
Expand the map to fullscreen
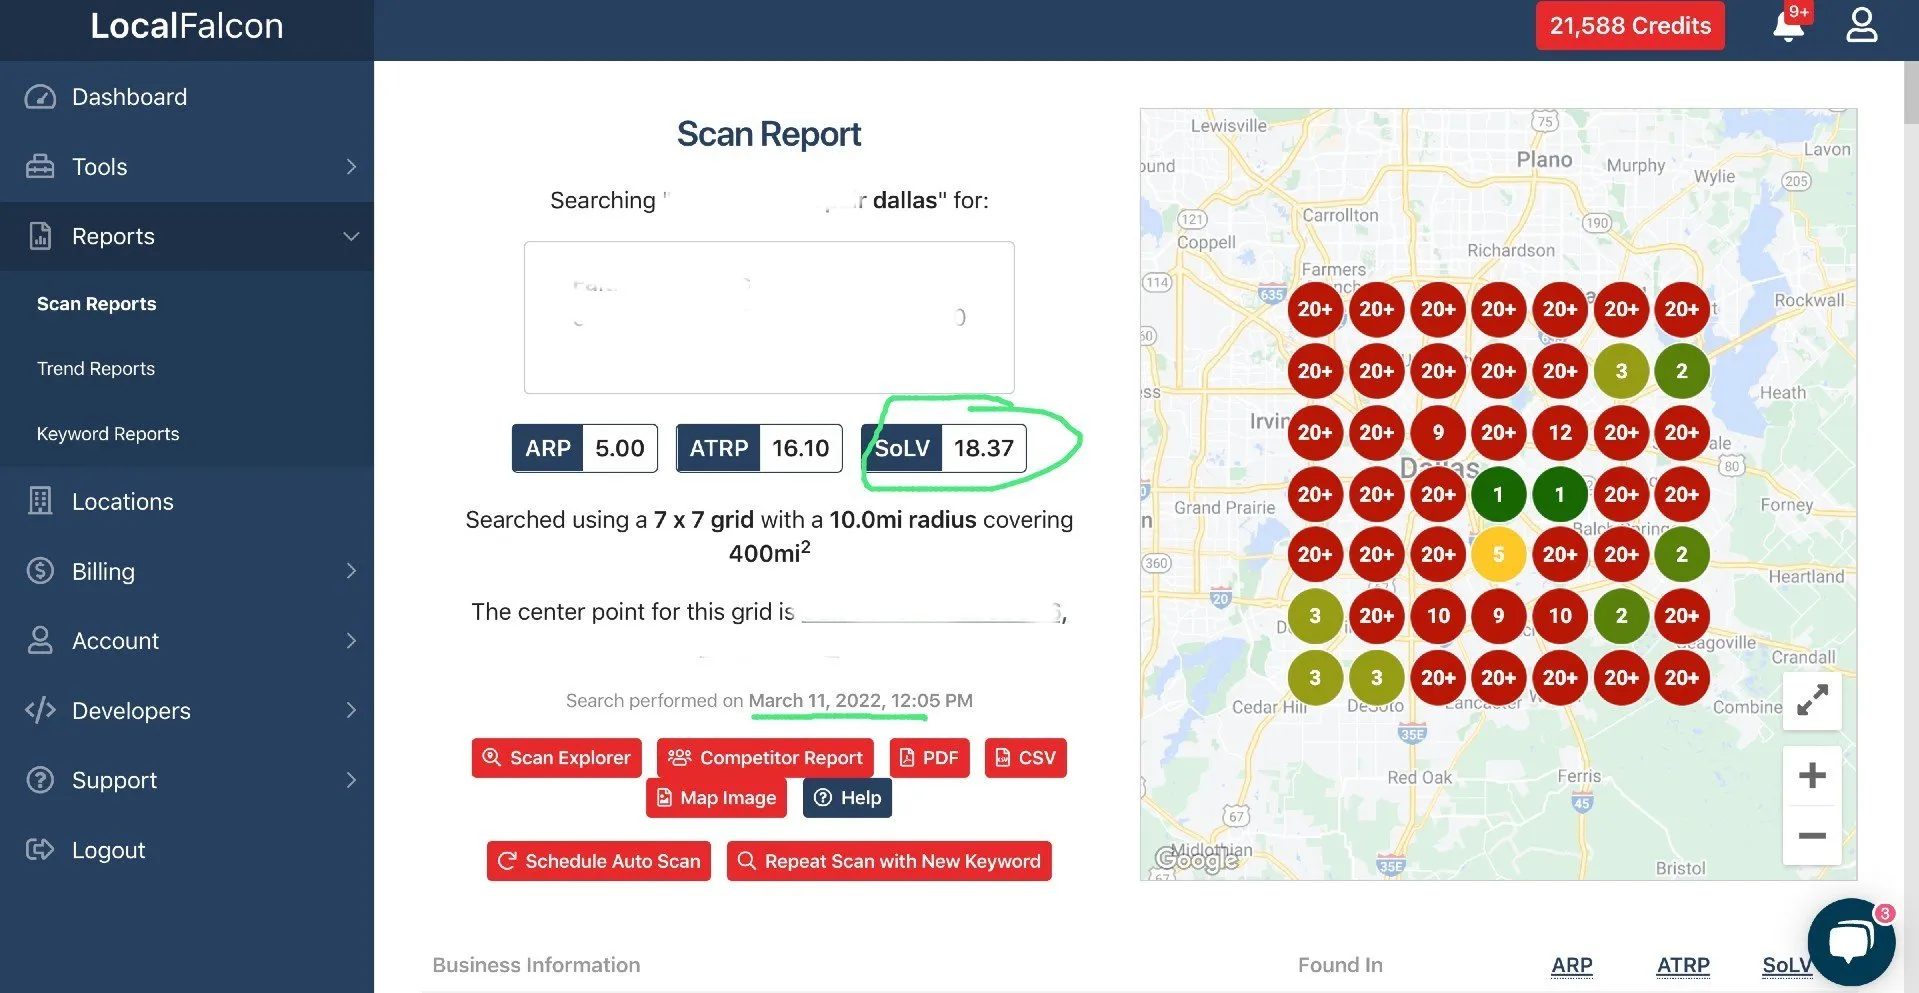(1812, 700)
